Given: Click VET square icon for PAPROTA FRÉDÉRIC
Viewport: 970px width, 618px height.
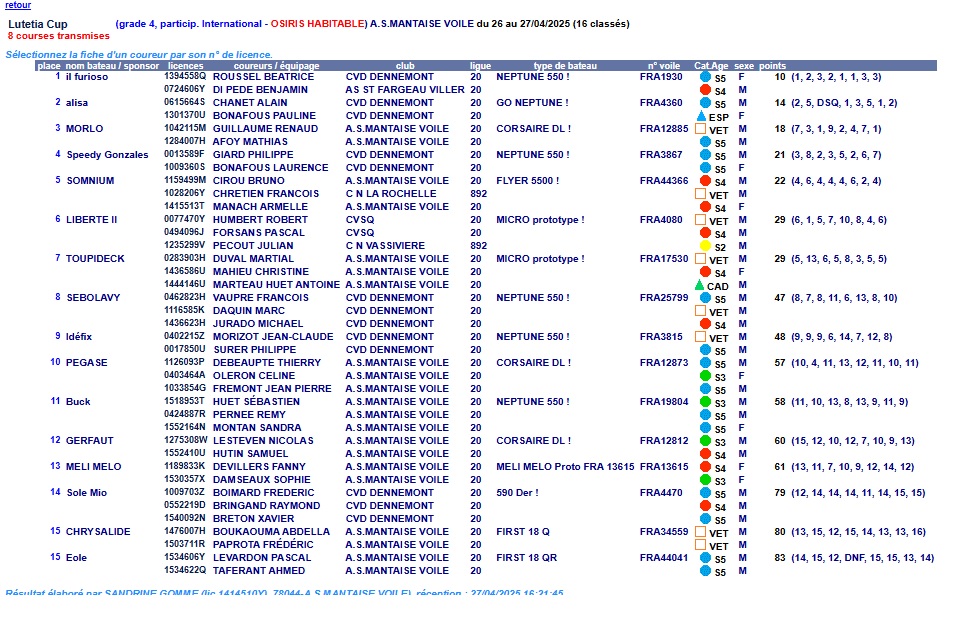Looking at the screenshot, I should [x=700, y=545].
